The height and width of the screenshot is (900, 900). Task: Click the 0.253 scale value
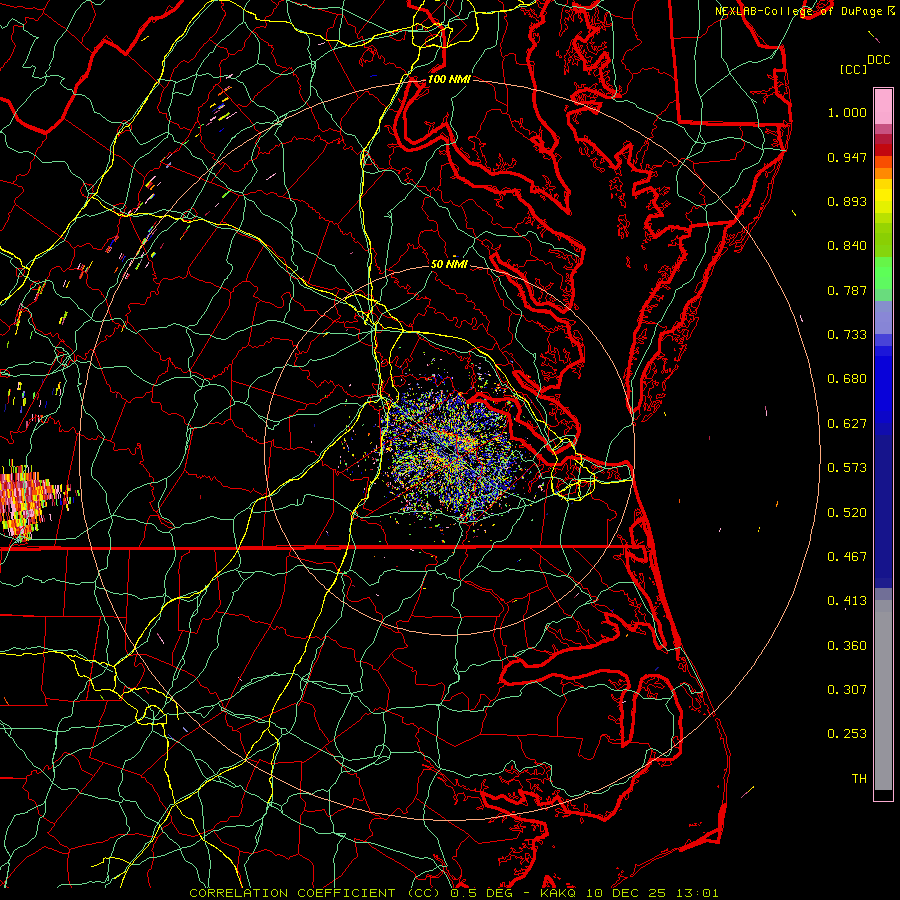[x=847, y=734]
